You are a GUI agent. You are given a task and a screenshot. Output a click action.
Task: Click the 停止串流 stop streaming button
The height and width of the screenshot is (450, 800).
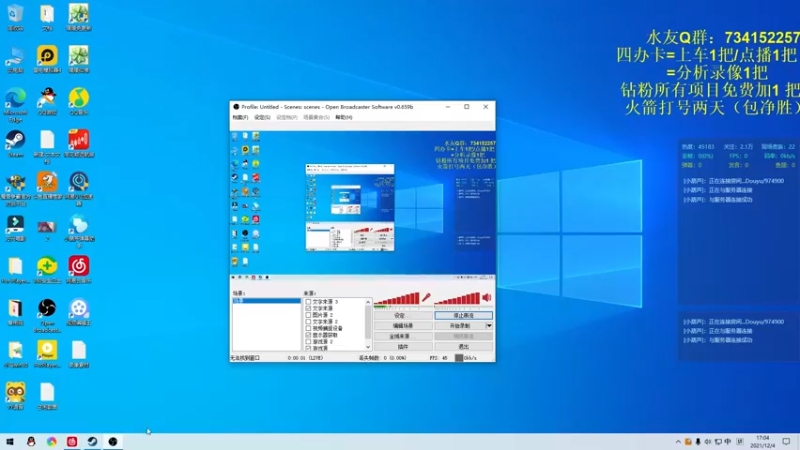pyautogui.click(x=464, y=315)
